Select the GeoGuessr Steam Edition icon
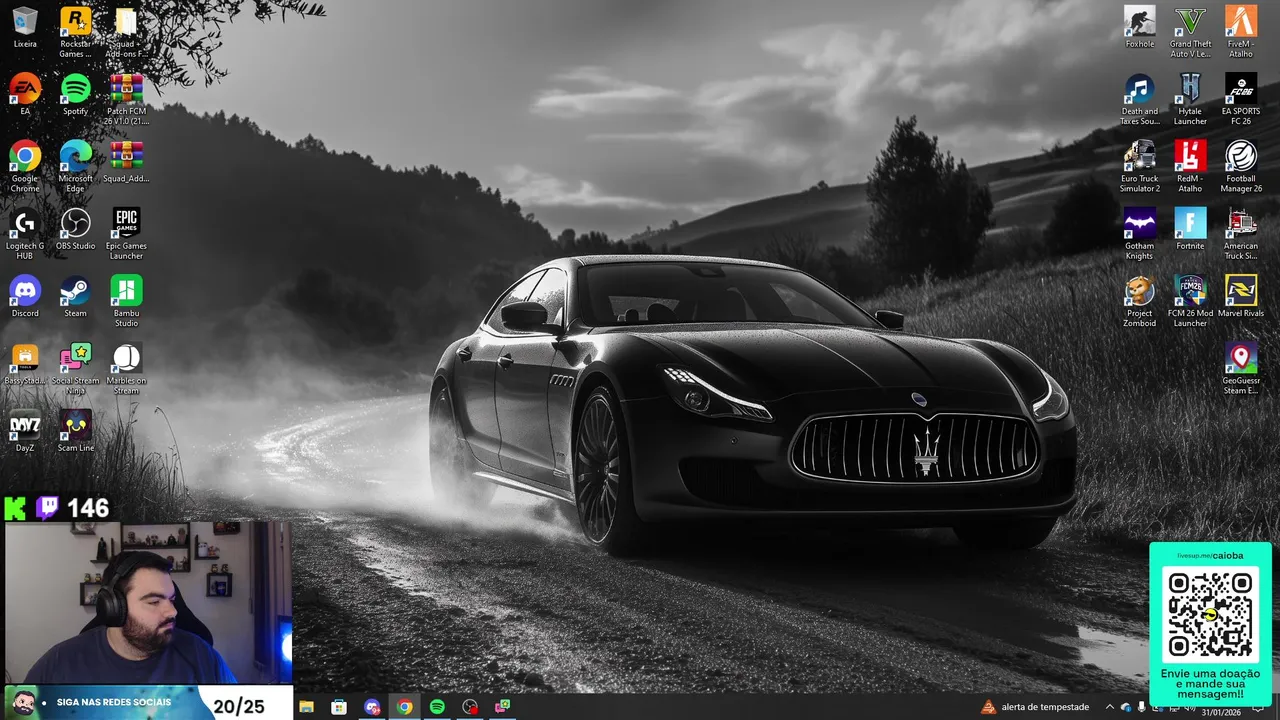This screenshot has height=720, width=1280. 1241,368
